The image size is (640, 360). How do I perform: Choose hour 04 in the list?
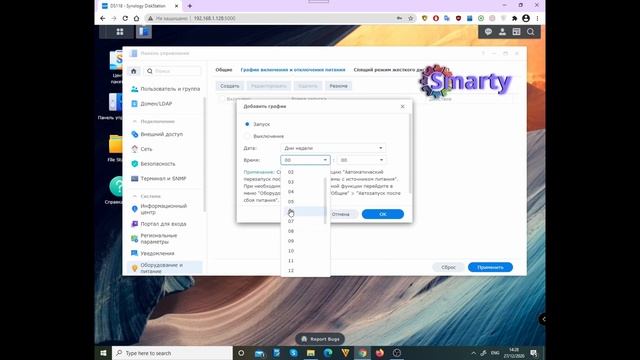(304, 192)
